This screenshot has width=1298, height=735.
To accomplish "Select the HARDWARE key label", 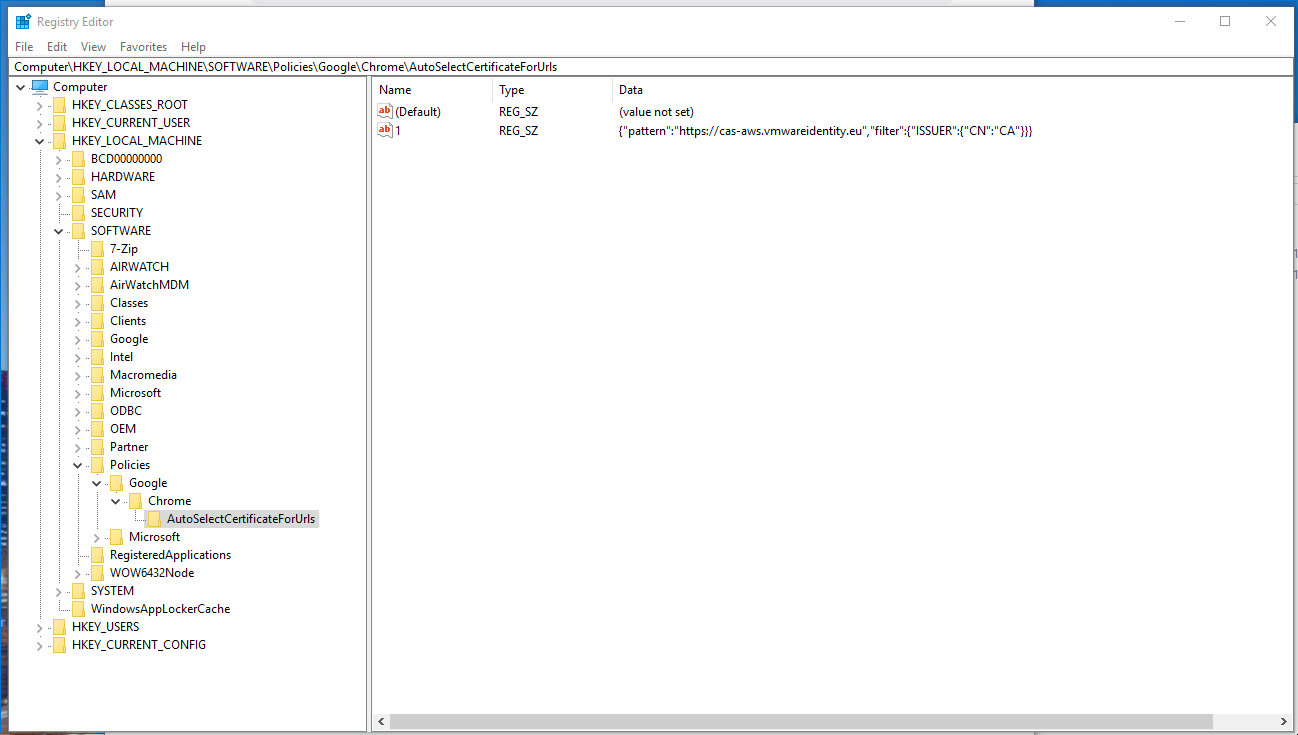I will (x=123, y=177).
